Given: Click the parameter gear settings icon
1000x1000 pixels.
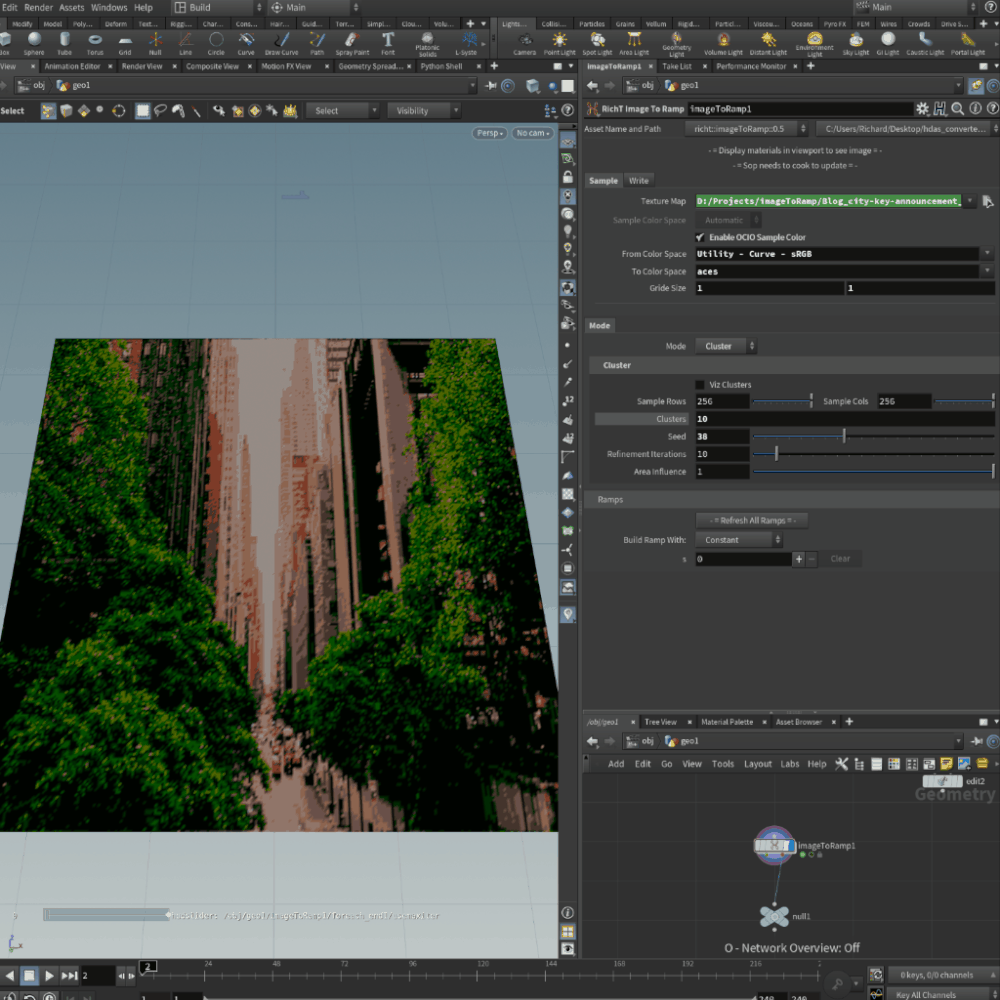Looking at the screenshot, I should [922, 108].
